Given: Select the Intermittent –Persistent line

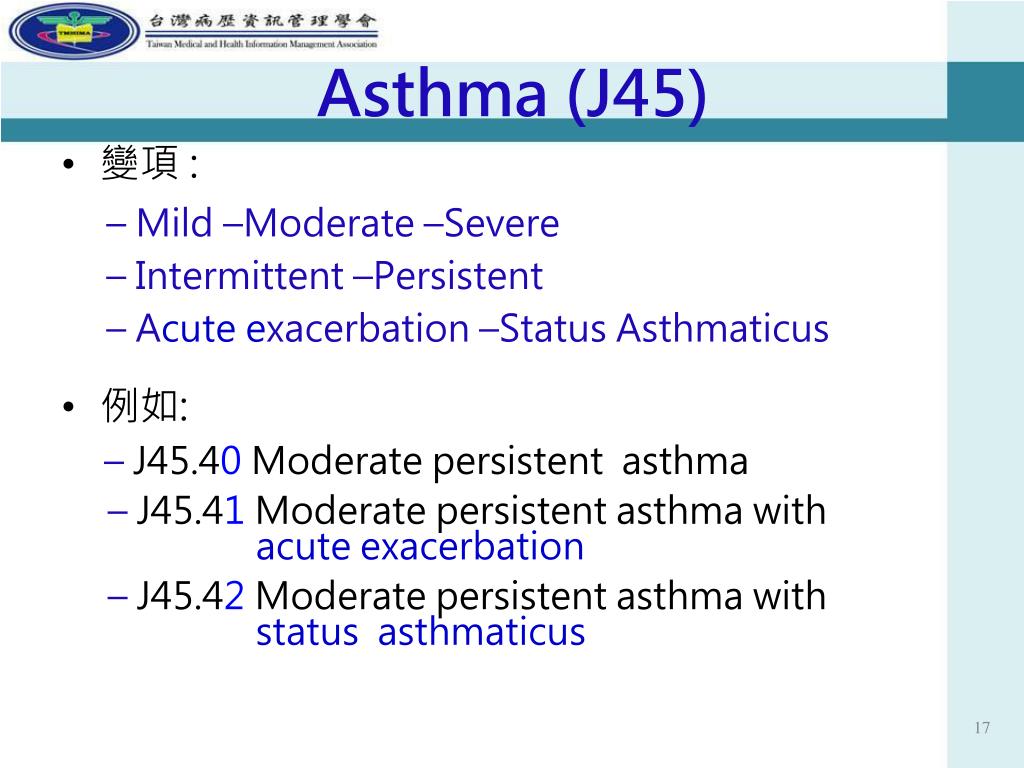Looking at the screenshot, I should tap(324, 276).
